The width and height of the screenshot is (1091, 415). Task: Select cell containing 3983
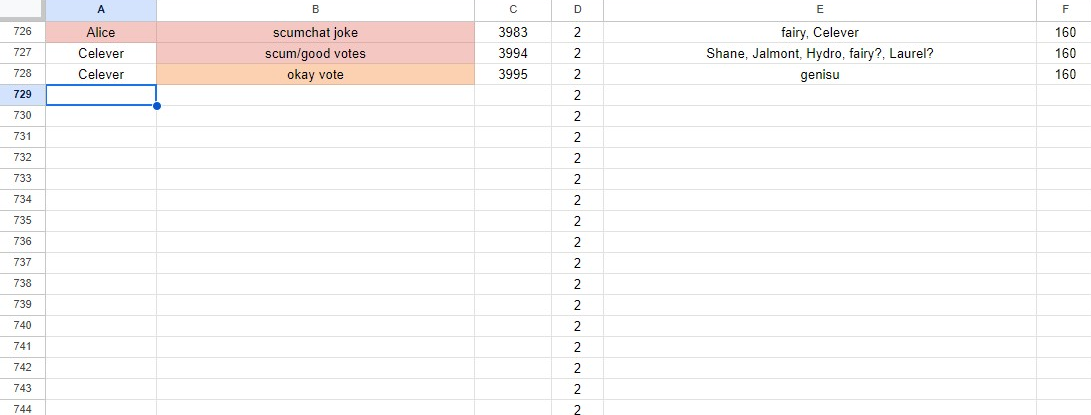pyautogui.click(x=513, y=33)
